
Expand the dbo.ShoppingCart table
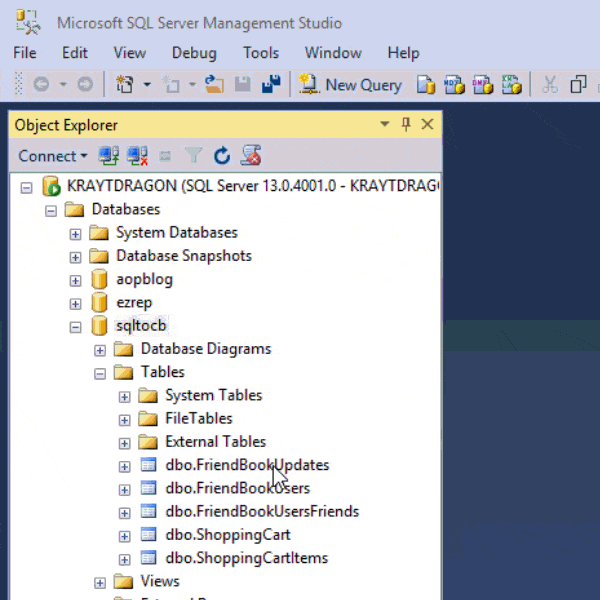click(x=124, y=536)
